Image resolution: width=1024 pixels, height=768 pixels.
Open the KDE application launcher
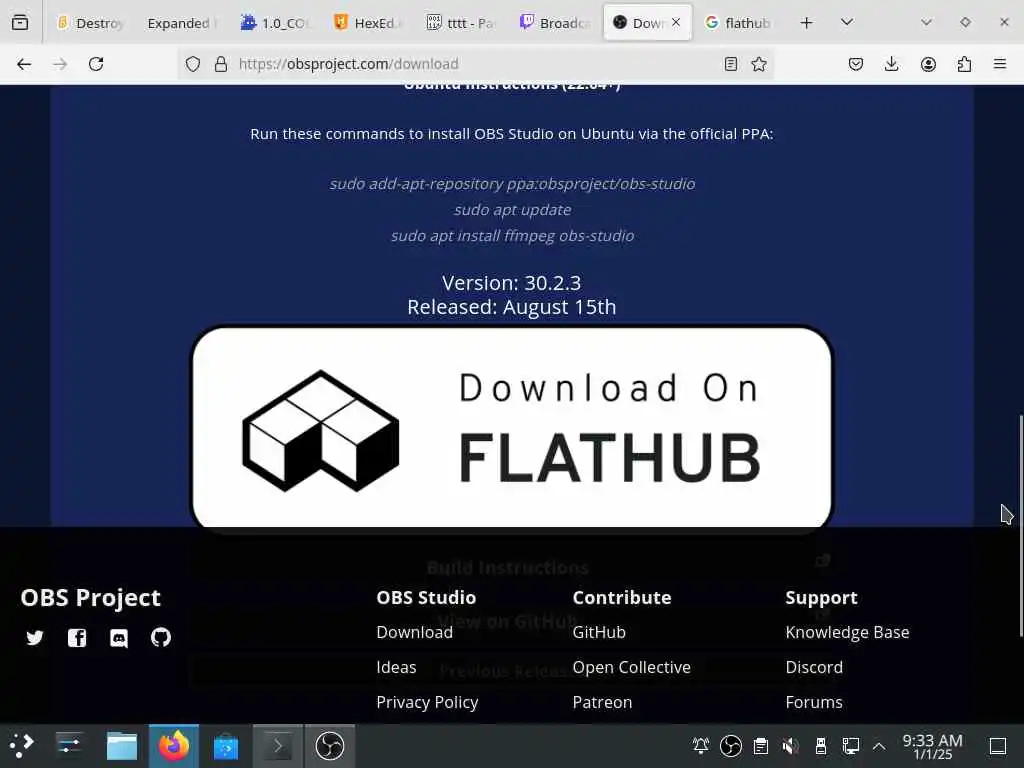click(21, 746)
